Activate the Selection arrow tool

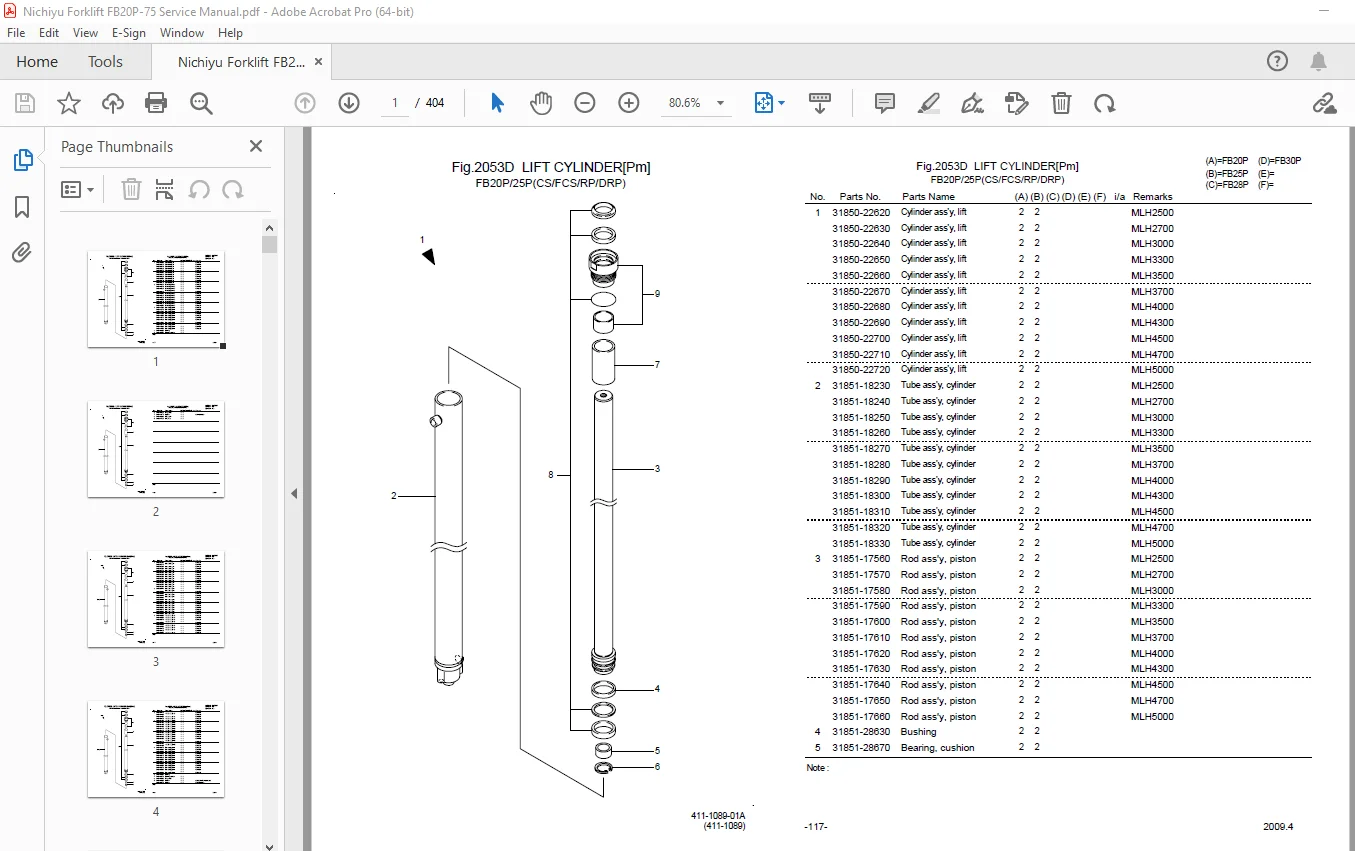(x=497, y=103)
